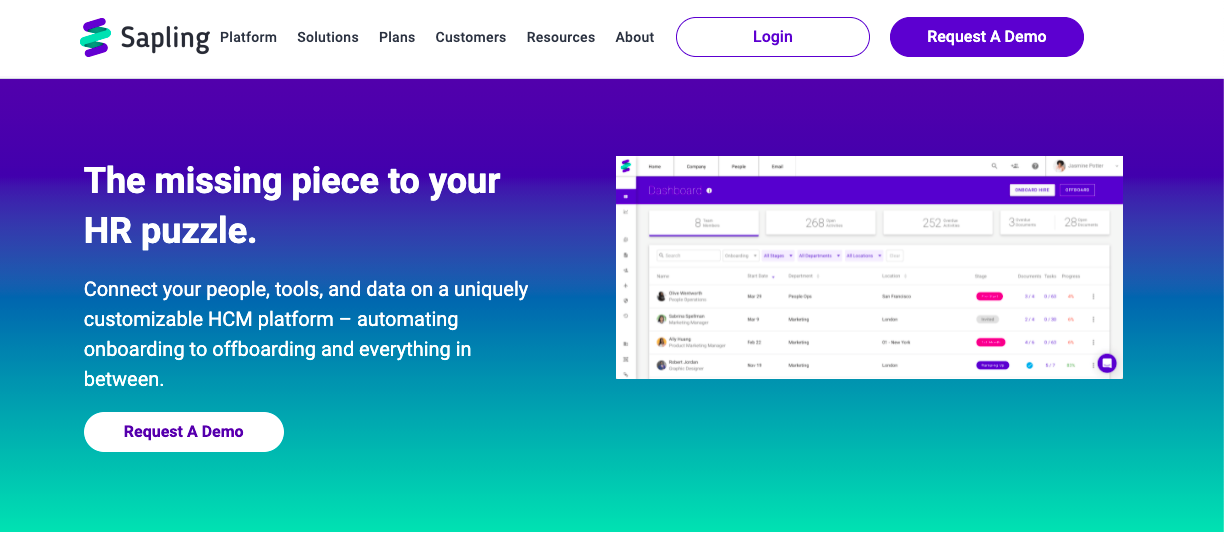Open the Onboarding dropdown in preview filters

741,255
